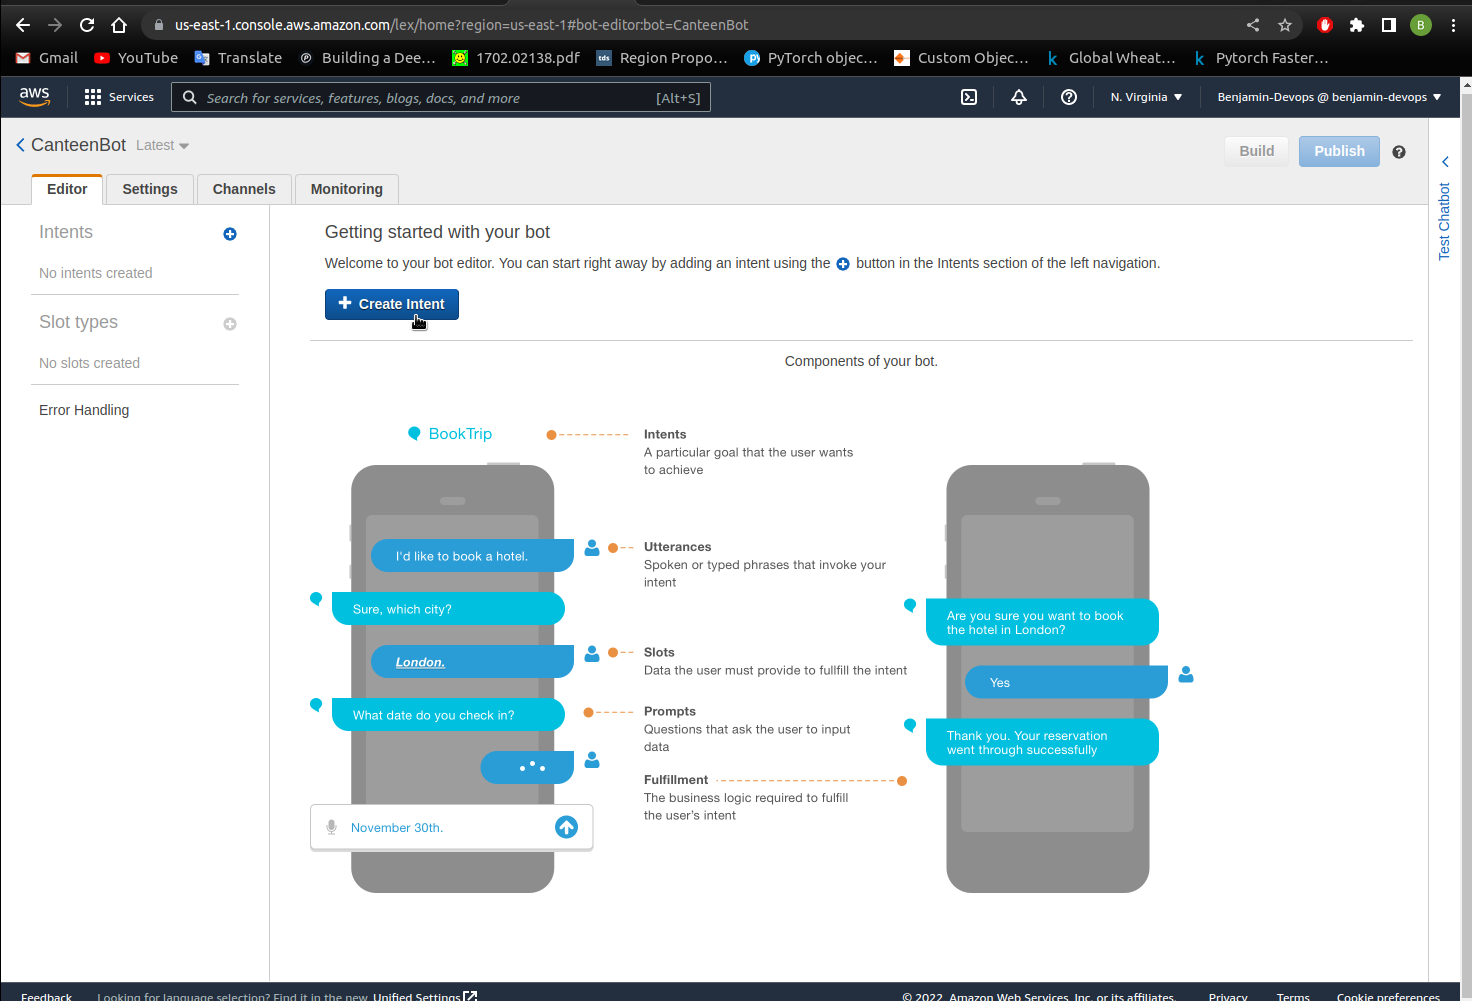Open the AWS Services grid menu
Screen dimensions: 1472x1001
119,97
